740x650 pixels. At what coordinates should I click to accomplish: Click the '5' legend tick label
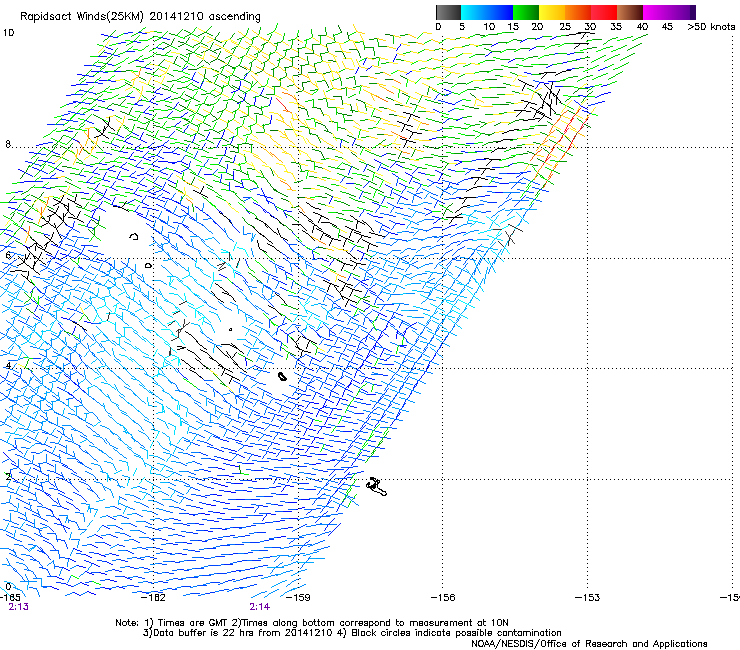coord(462,26)
